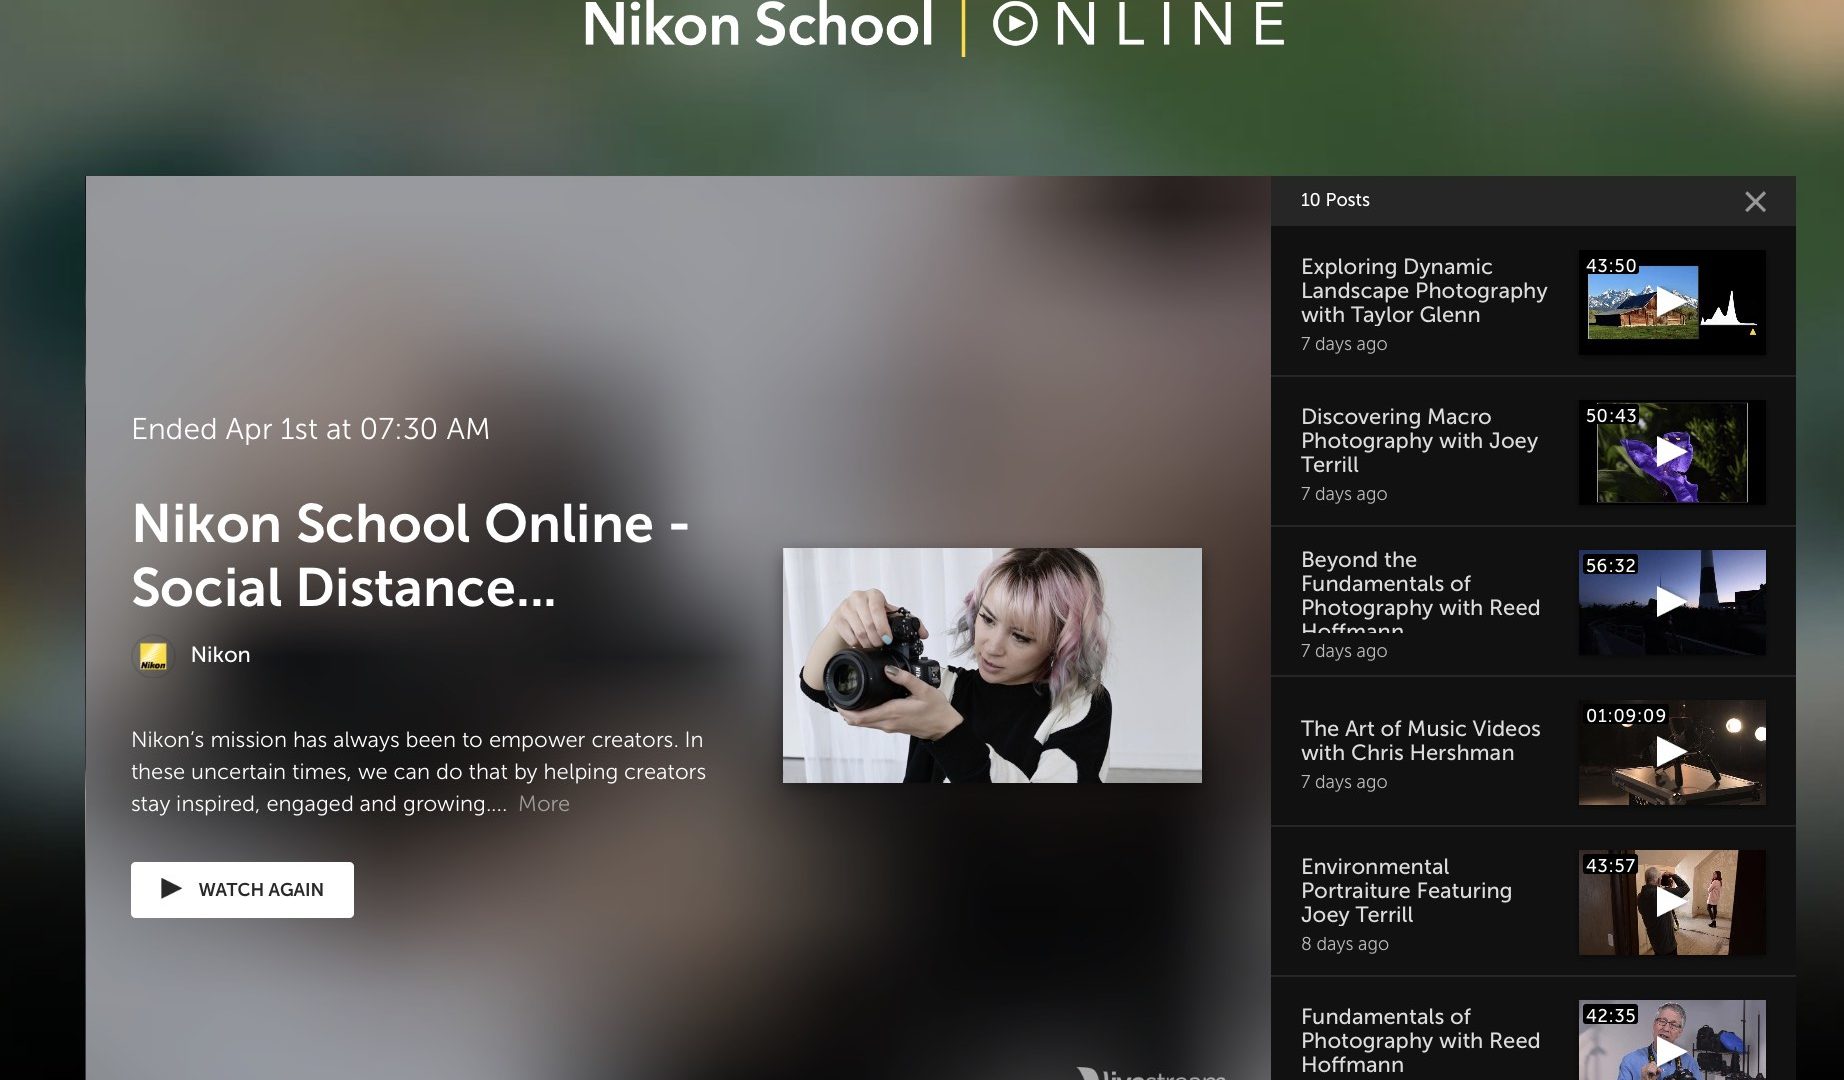1844x1080 pixels.
Task: Click the main event photo of photographer
Action: pyautogui.click(x=992, y=665)
